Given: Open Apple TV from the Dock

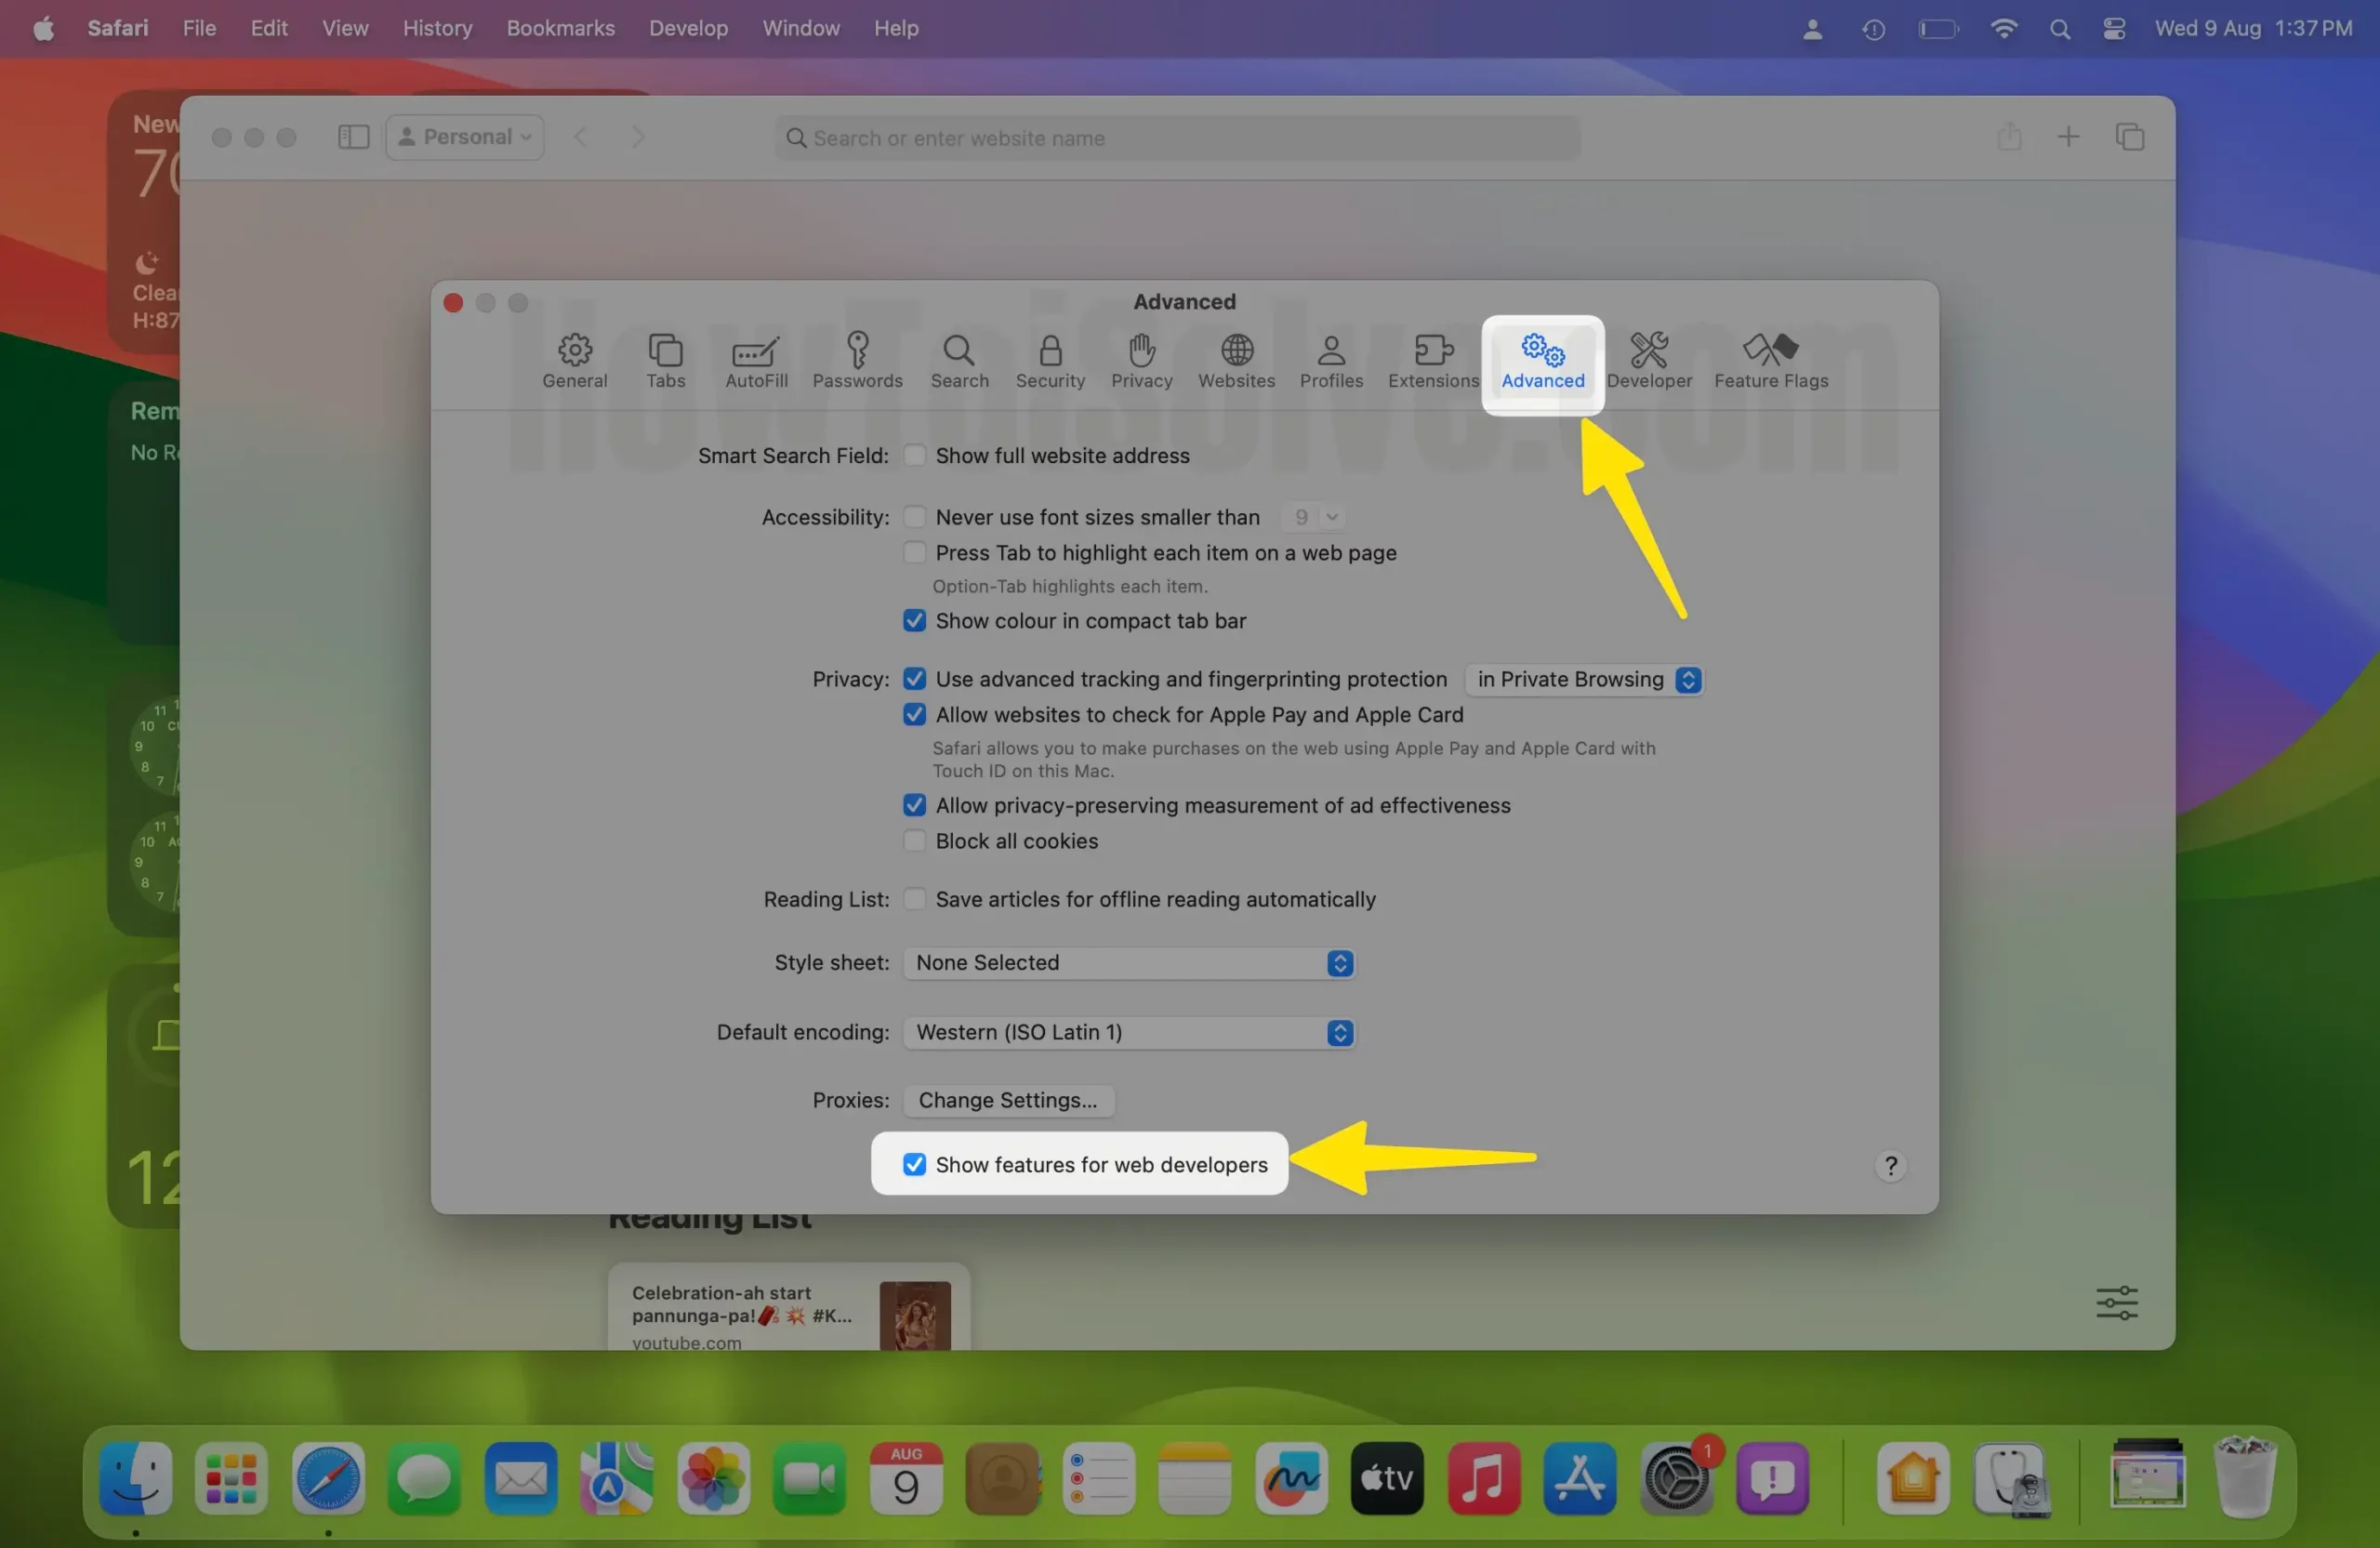Looking at the screenshot, I should pos(1387,1478).
